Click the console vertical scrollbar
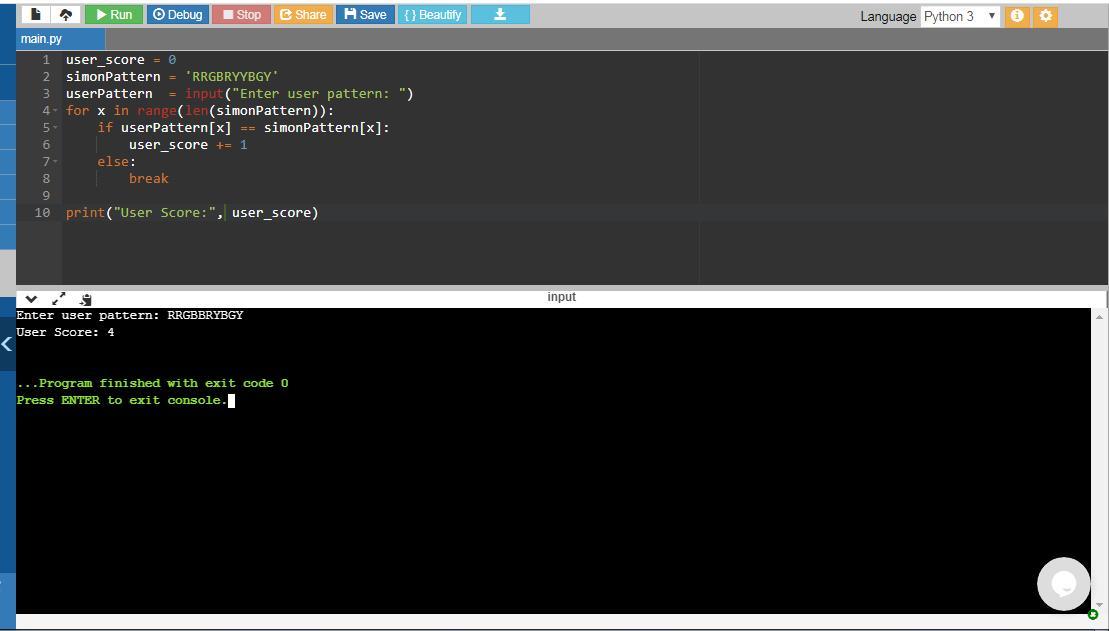This screenshot has height=631, width=1109. 1098,460
